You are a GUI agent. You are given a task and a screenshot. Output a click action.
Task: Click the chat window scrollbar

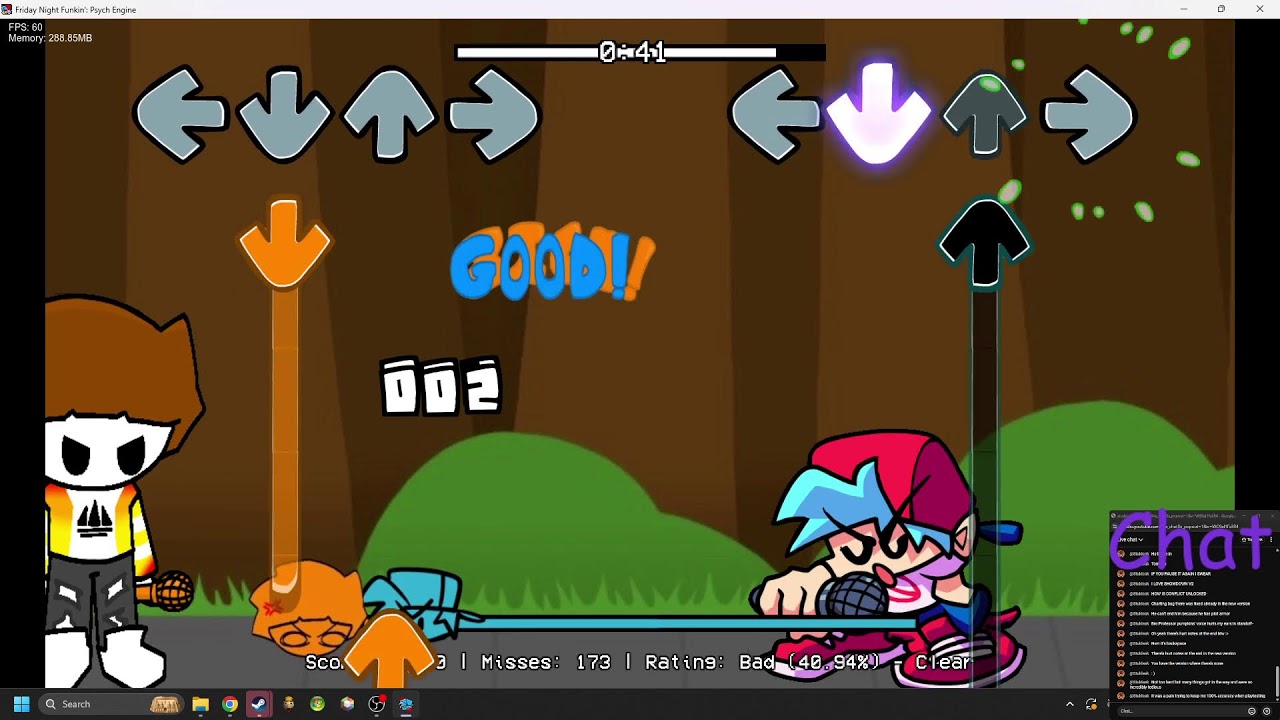1277,684
